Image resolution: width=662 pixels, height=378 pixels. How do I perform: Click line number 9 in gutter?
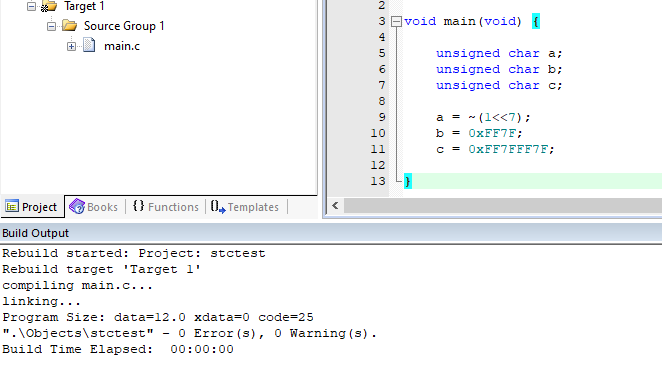(382, 117)
